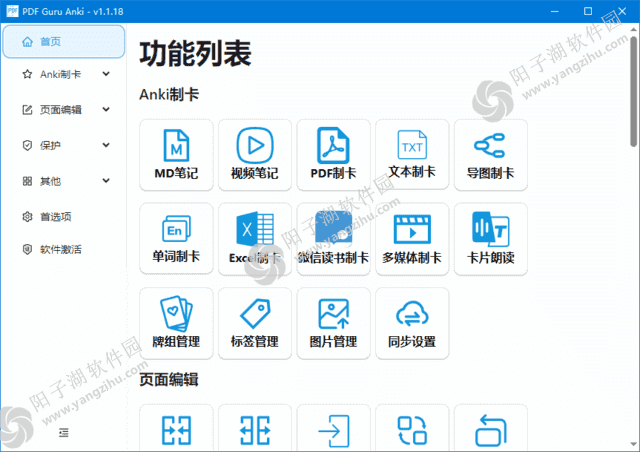This screenshot has width=640, height=452.
Task: Open 单词制卡 vocabulary tool
Action: pyautogui.click(x=176, y=239)
